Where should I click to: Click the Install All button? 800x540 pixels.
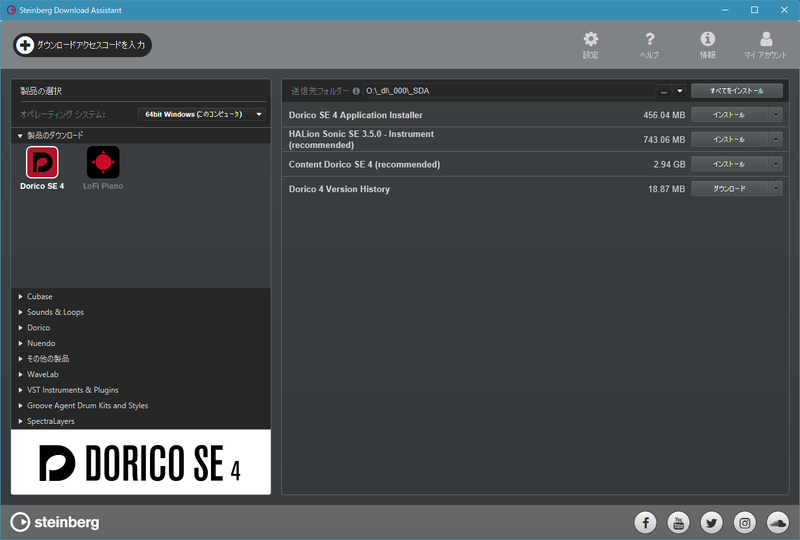click(x=737, y=91)
